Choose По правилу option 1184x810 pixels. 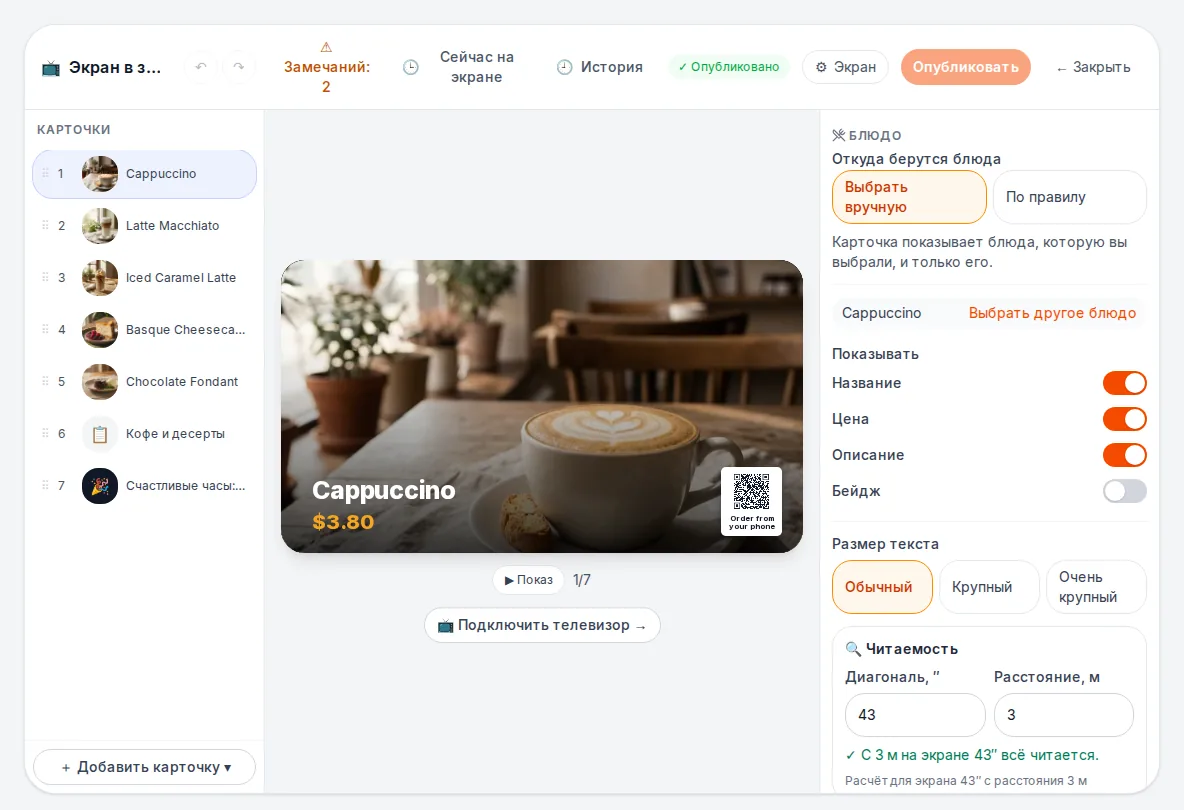pyautogui.click(x=1069, y=197)
